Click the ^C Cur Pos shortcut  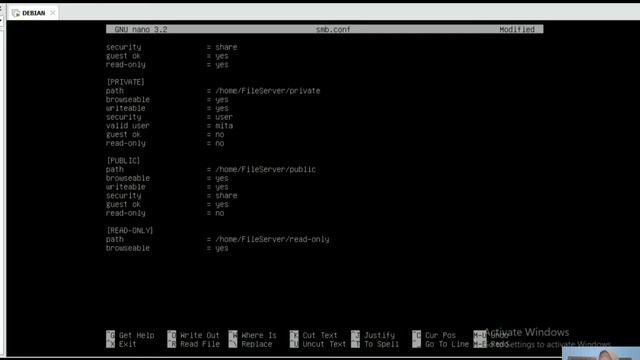[434, 335]
